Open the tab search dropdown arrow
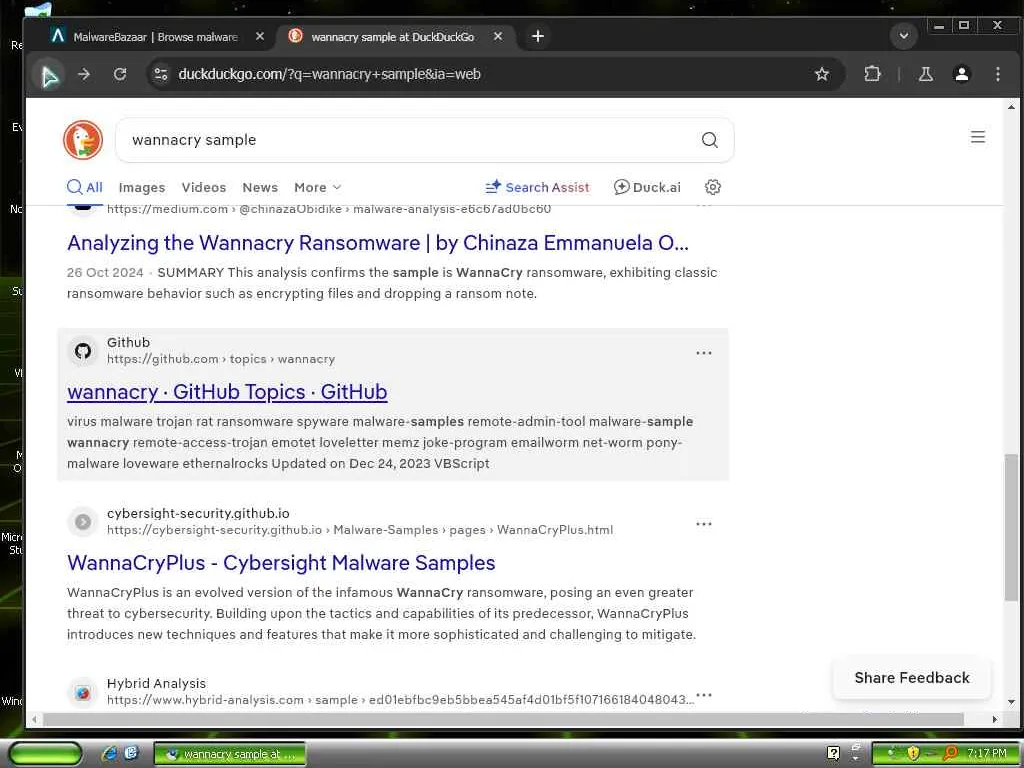 pyautogui.click(x=904, y=36)
